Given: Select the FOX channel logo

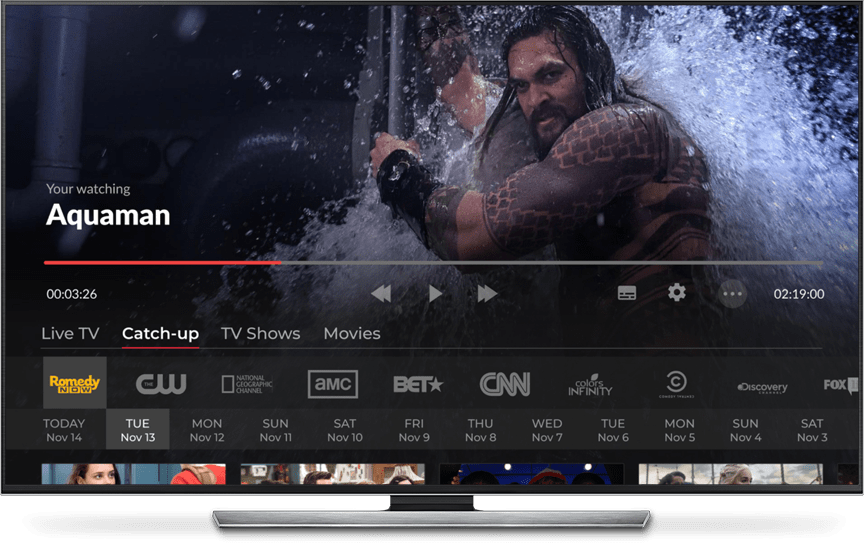Looking at the screenshot, I should point(841,385).
